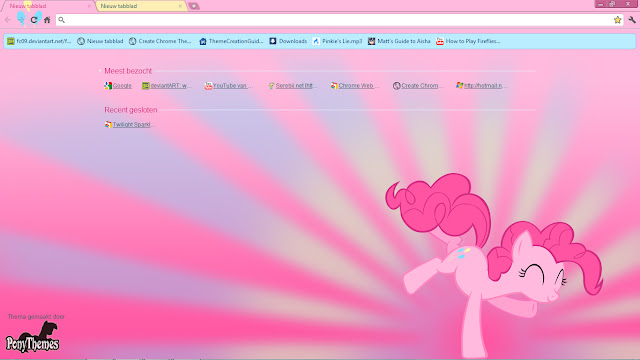Focus the address bar input

[x=339, y=20]
